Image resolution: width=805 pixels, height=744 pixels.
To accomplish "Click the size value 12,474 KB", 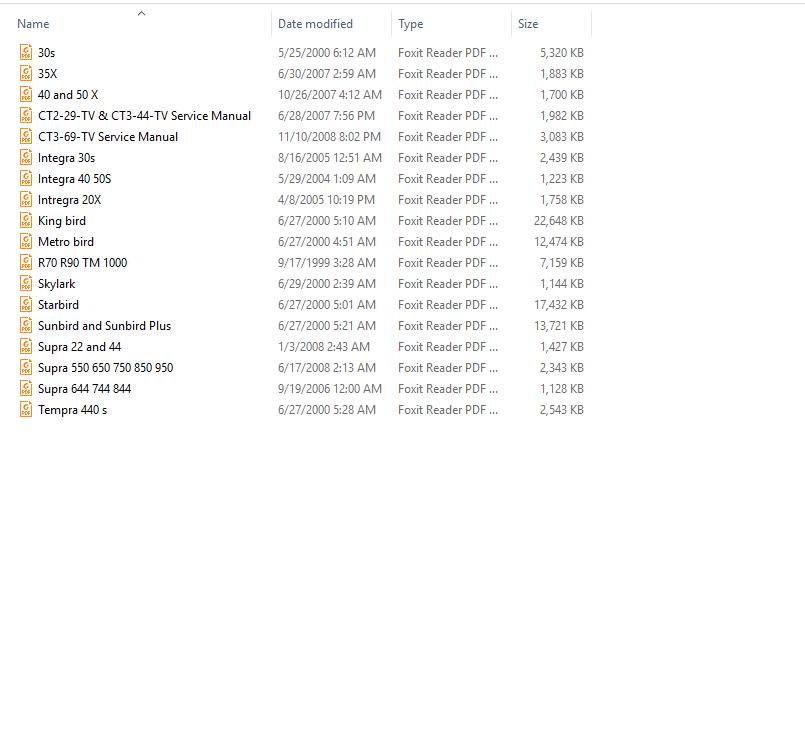I will [x=559, y=242].
